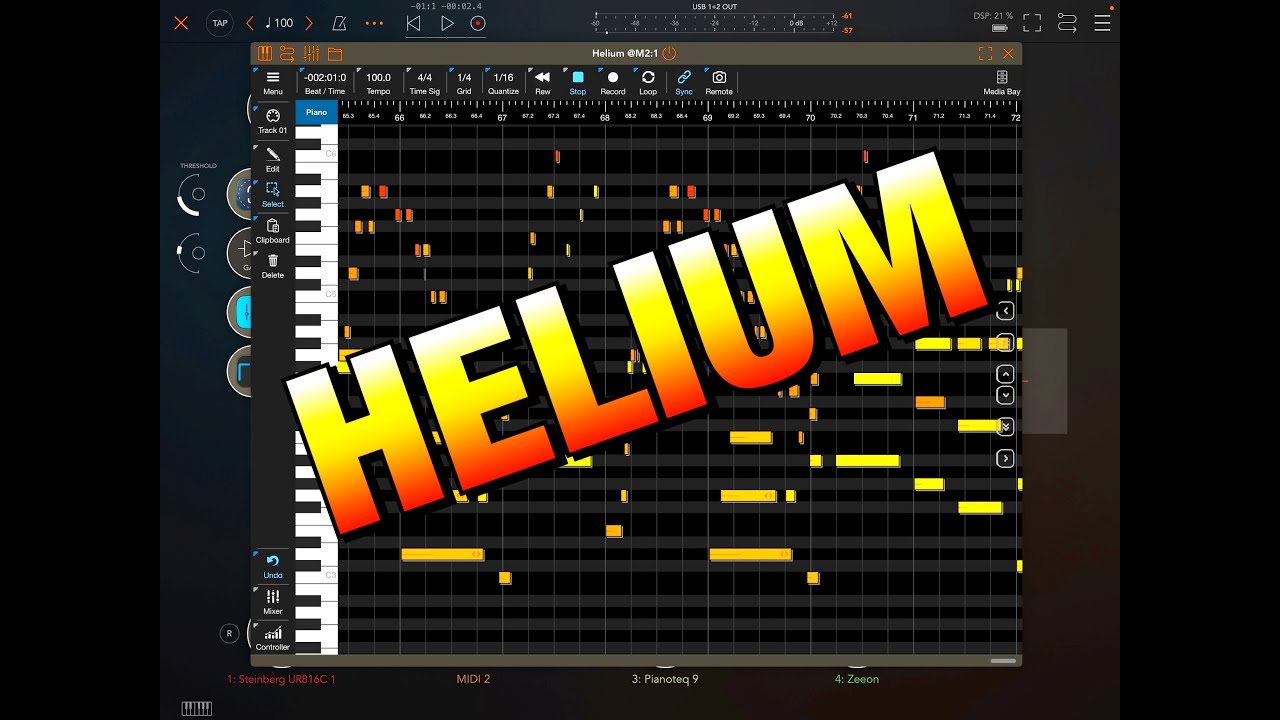Tap the TAP tempo button
Image resolution: width=1280 pixels, height=720 pixels.
coord(219,23)
